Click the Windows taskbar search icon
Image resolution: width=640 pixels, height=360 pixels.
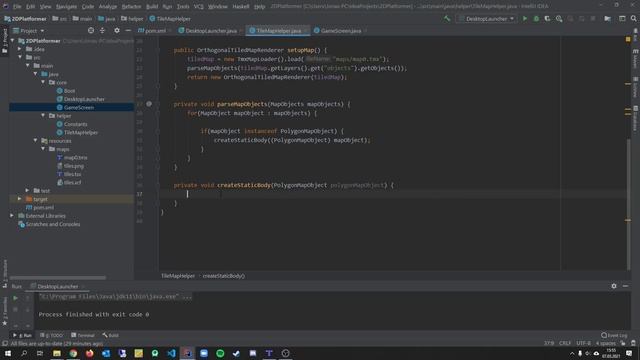tap(24, 353)
